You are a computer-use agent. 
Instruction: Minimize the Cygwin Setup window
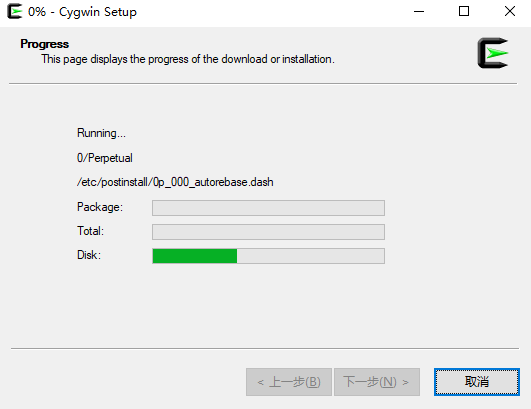click(419, 12)
